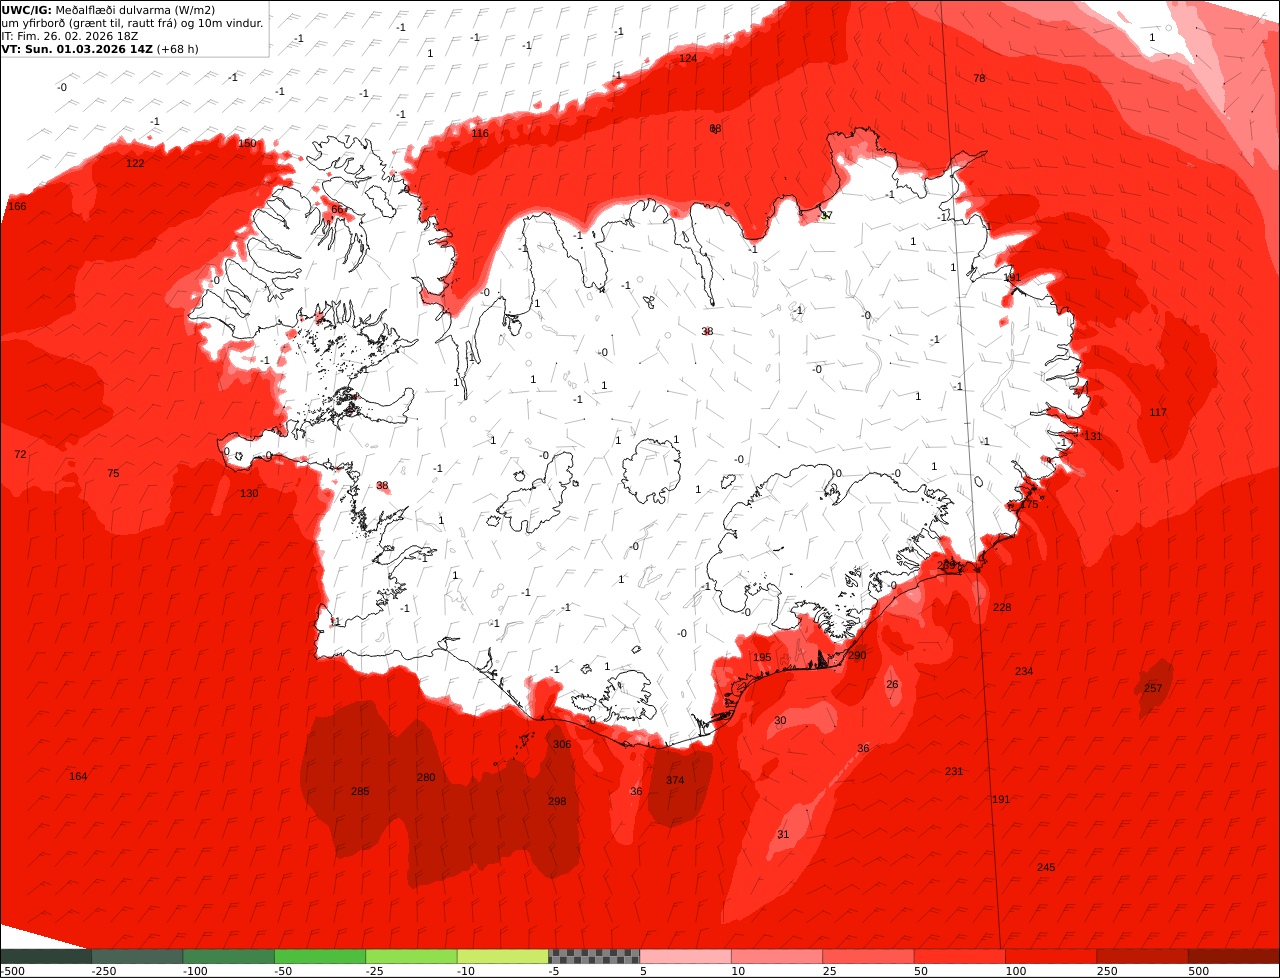This screenshot has height=978, width=1280.
Task: Click the subtitle 'um yfirborð (grænt til, rautt frá)'
Action: click(97, 23)
